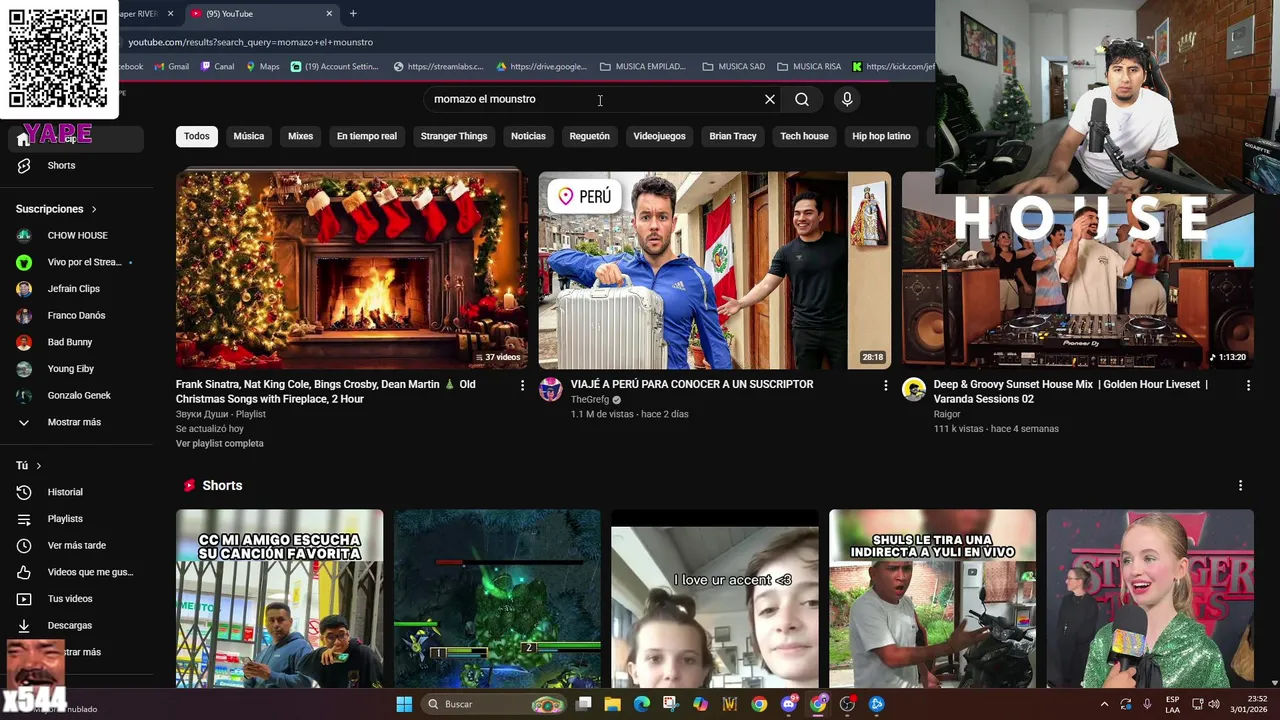Open Franco Danós subscription
Viewport: 1280px width, 720px height.
[76, 315]
